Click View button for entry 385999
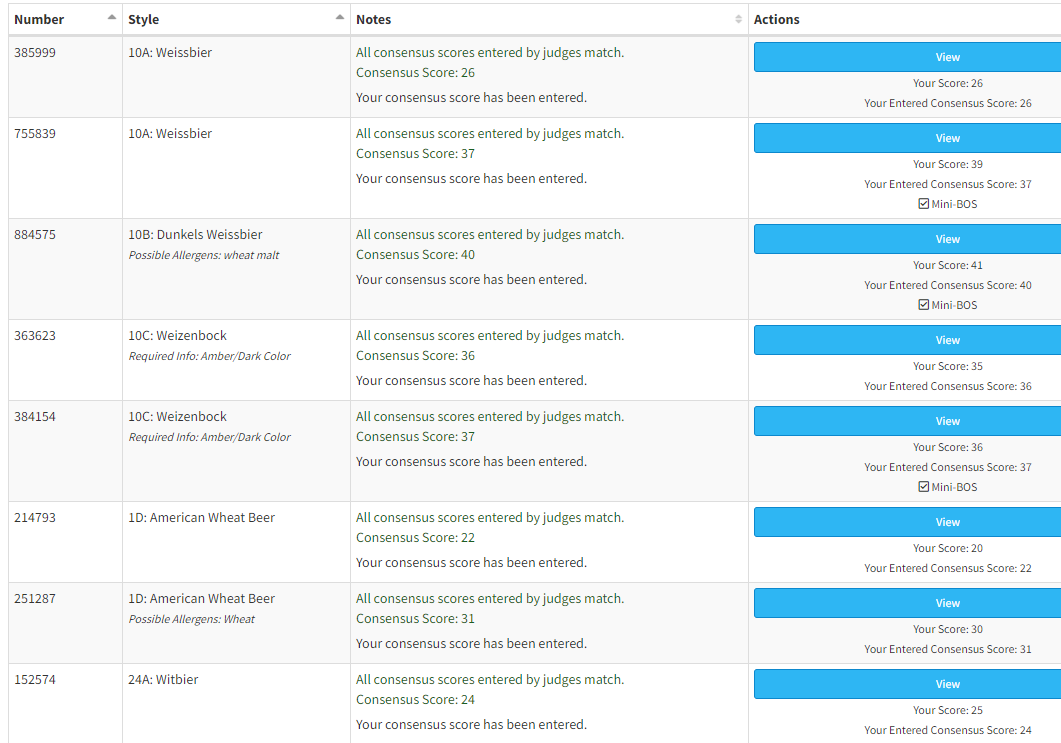The image size is (1061, 743). point(947,57)
